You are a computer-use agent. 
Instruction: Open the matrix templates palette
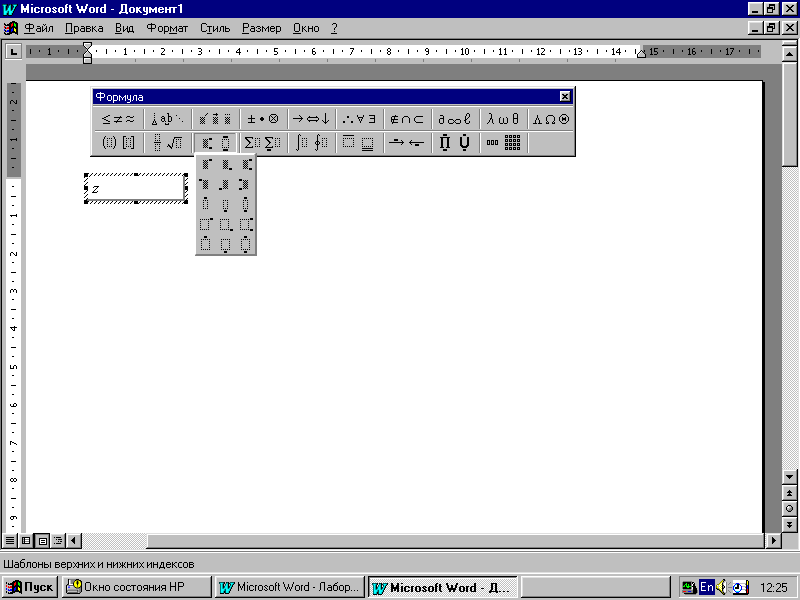coord(503,142)
